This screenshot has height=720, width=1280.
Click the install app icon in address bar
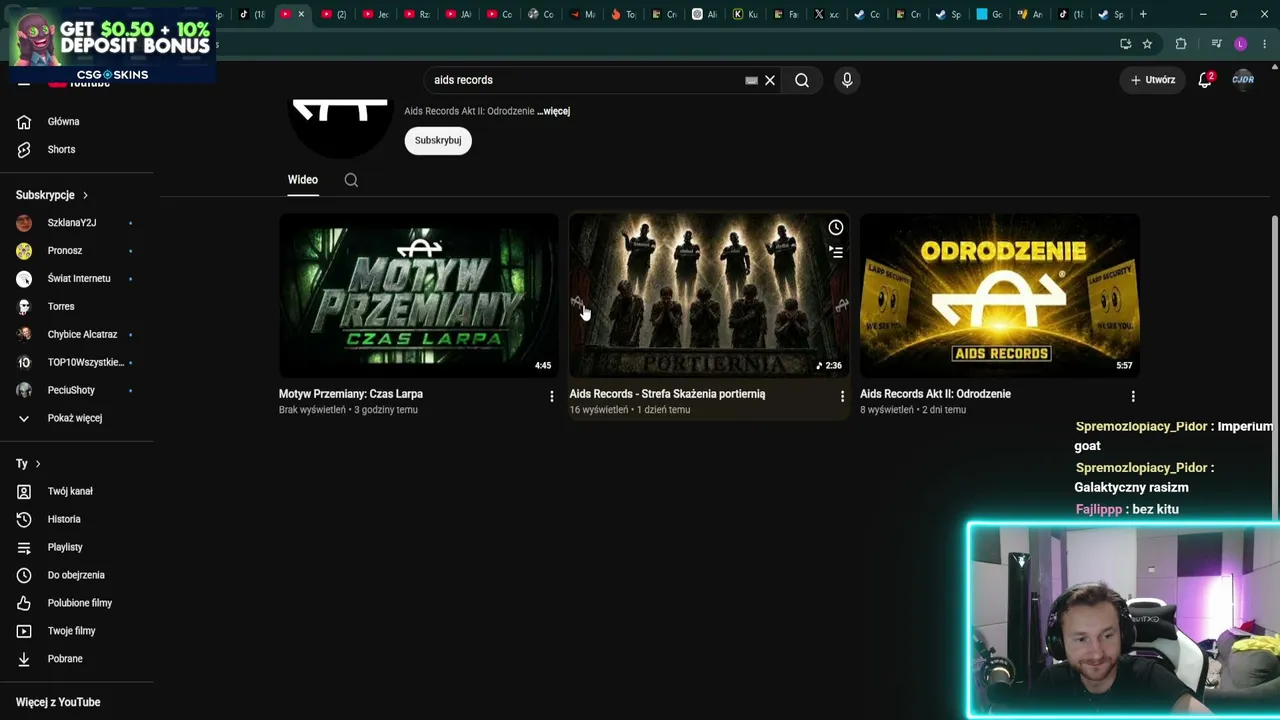pos(1126,44)
